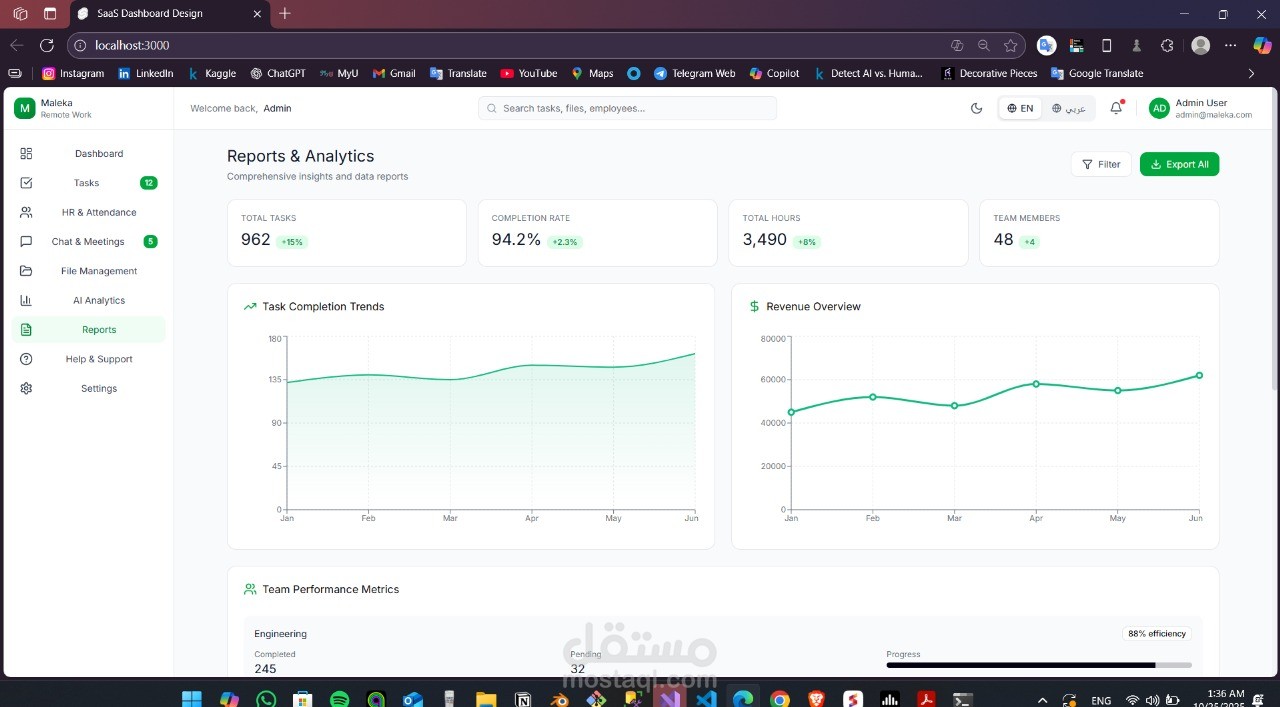
Task: Open the YouTube bookmark
Action: coord(528,73)
